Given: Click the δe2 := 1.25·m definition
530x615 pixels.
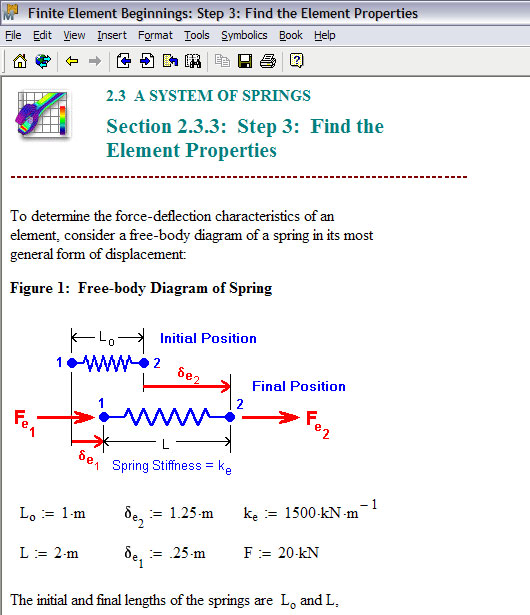Looking at the screenshot, I should point(169,516).
